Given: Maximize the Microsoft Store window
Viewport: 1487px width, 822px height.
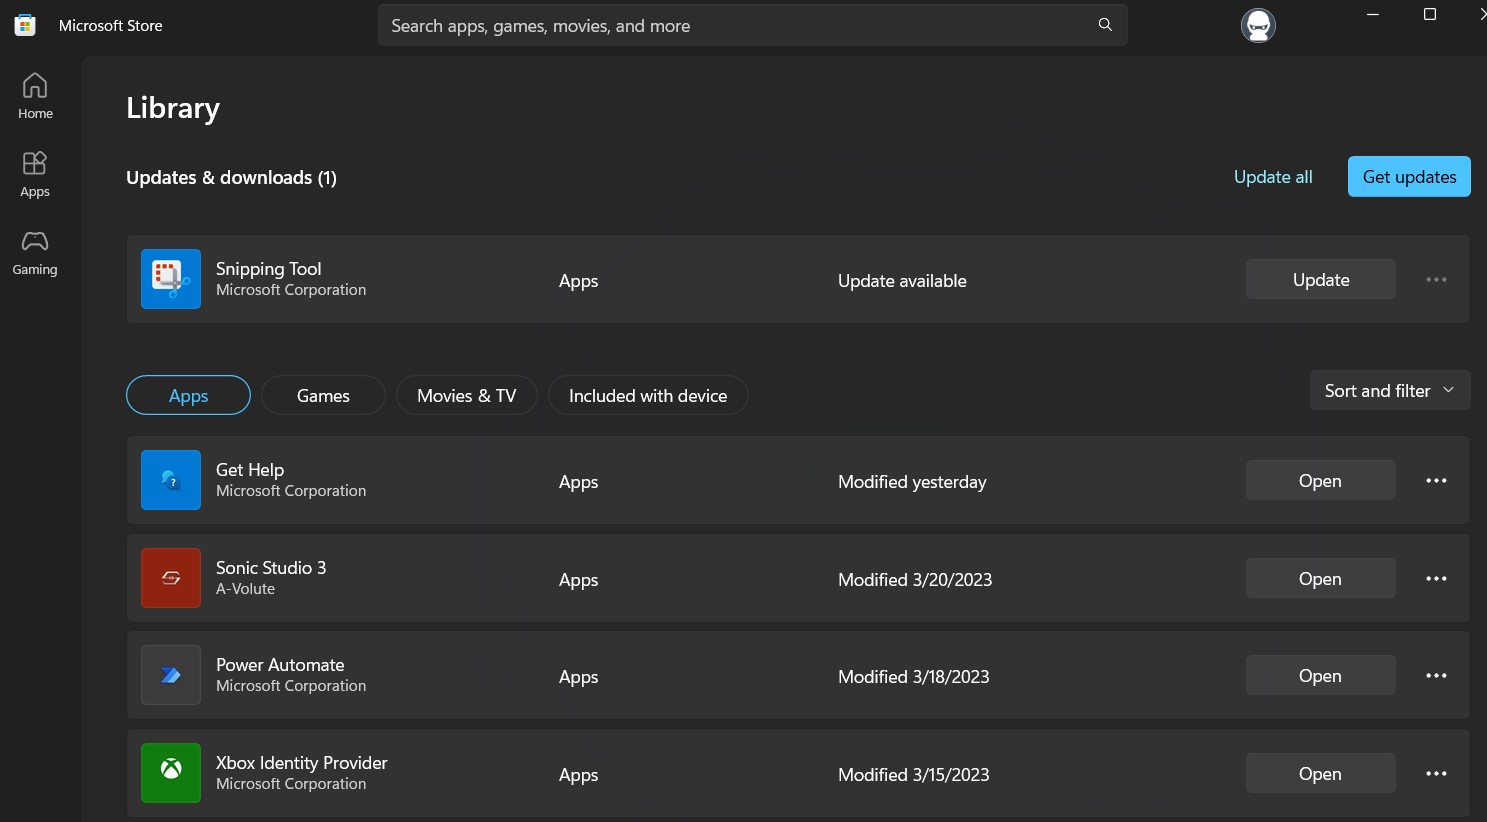Looking at the screenshot, I should pyautogui.click(x=1430, y=14).
